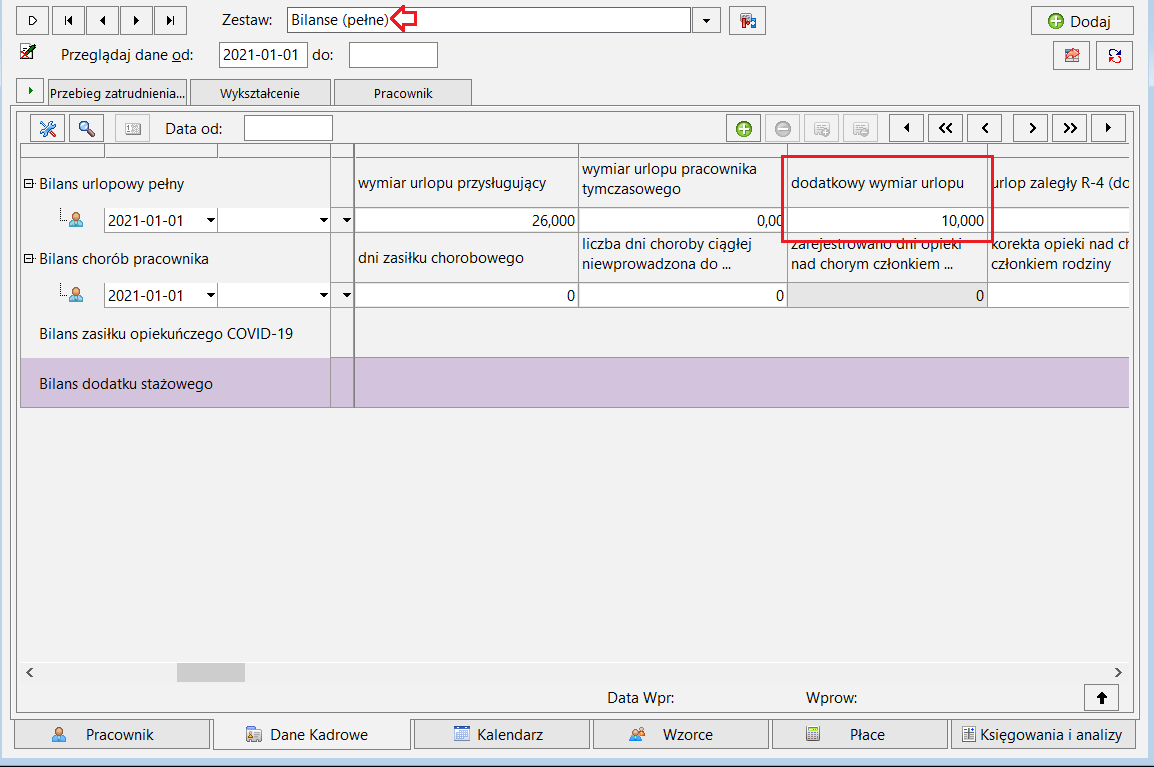This screenshot has width=1154, height=767.
Task: Open narrow dropdown arrow in Bilans chorób row
Action: click(347, 295)
